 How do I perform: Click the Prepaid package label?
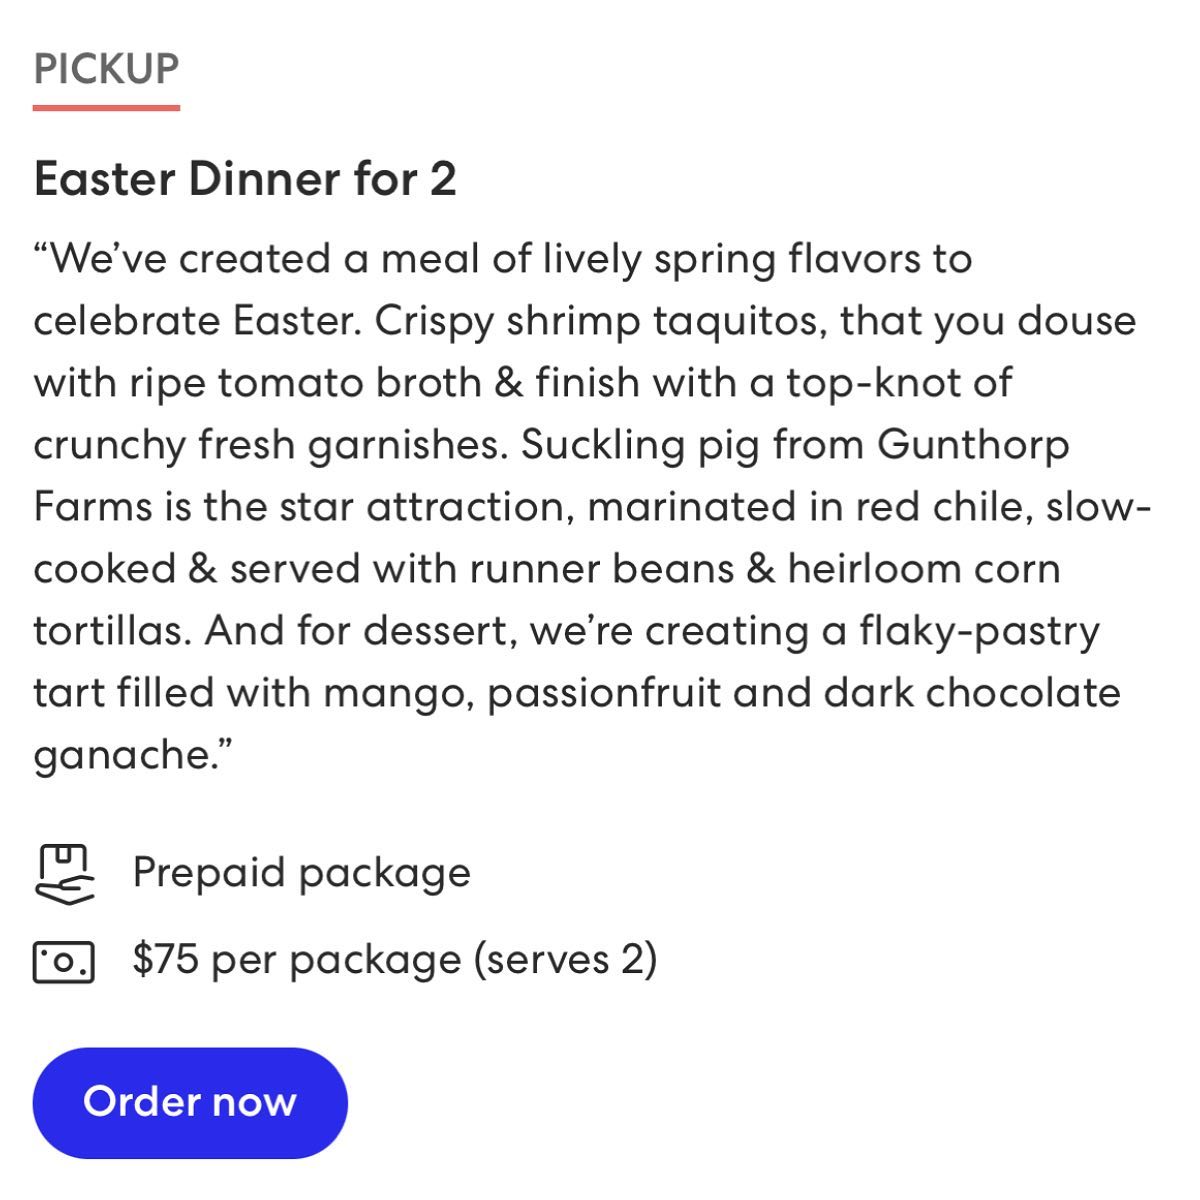tap(301, 872)
